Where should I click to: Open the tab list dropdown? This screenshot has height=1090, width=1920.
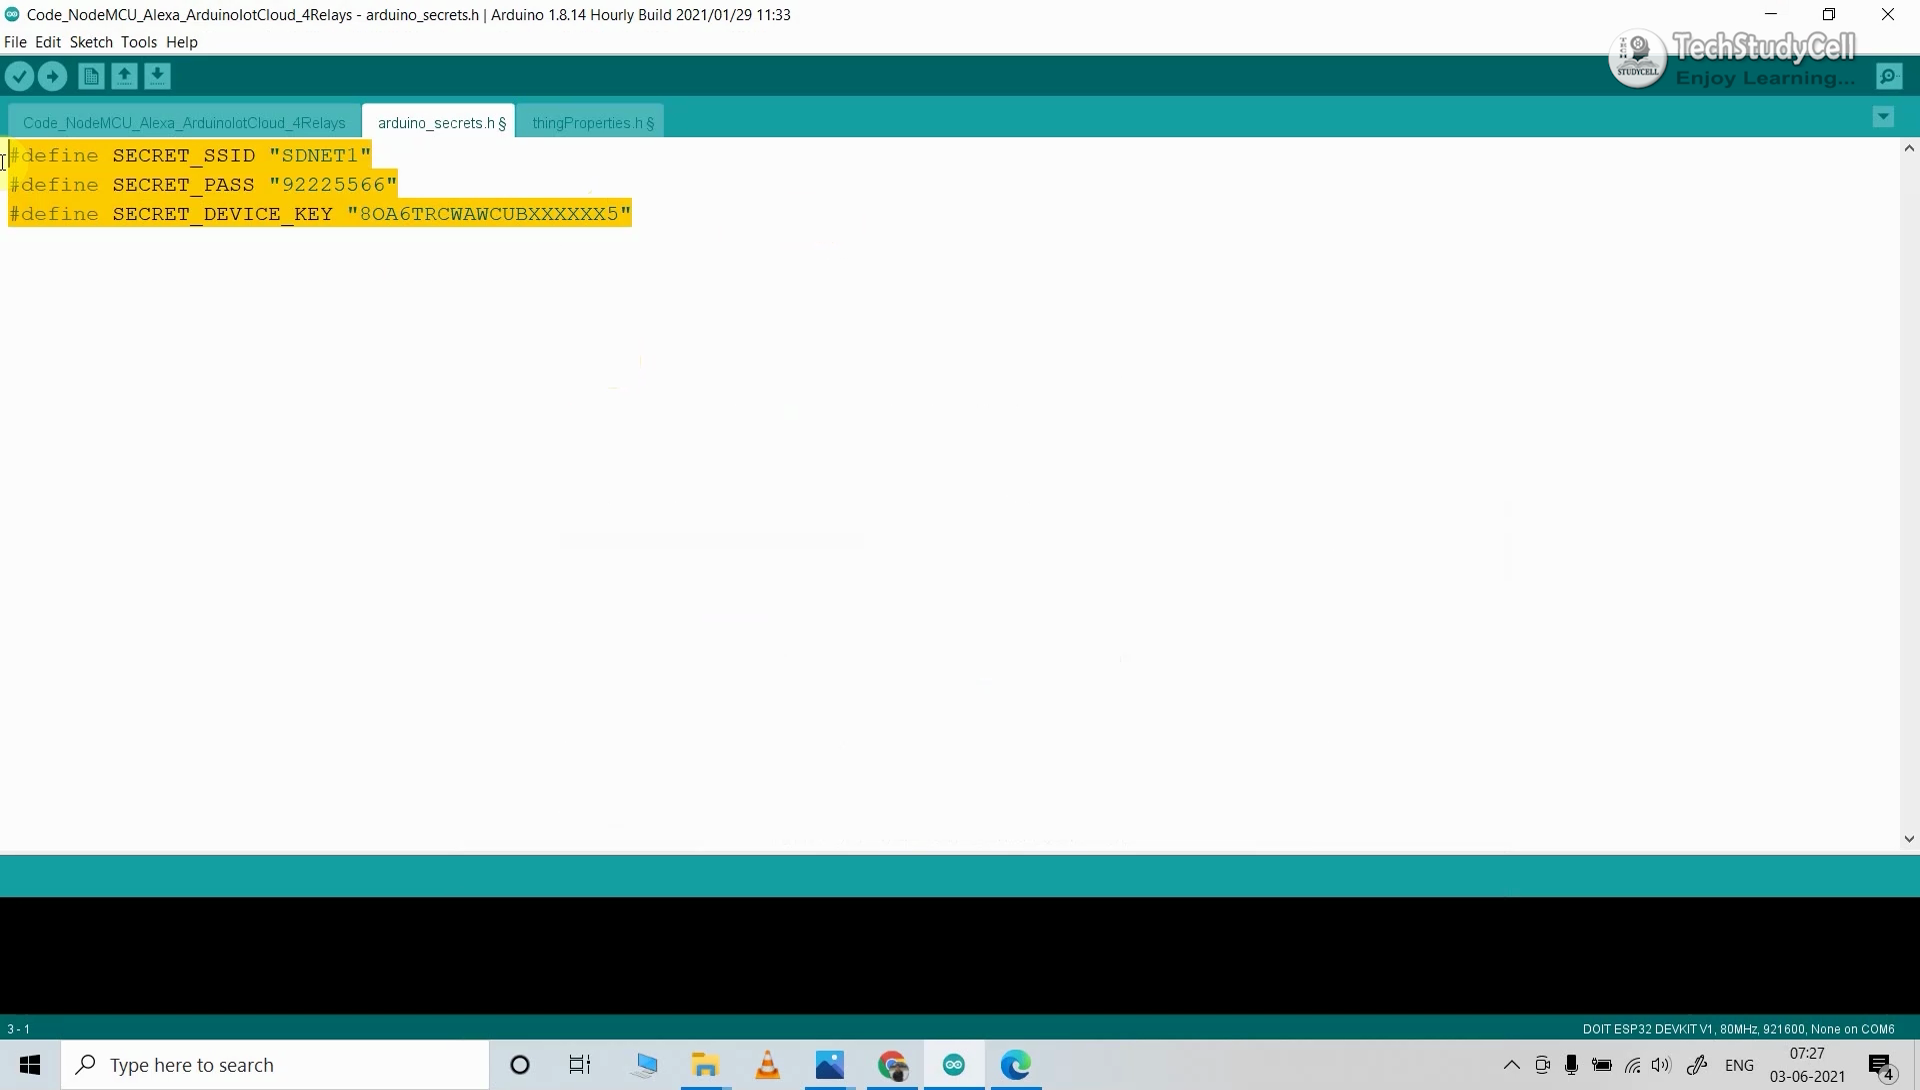click(x=1882, y=117)
